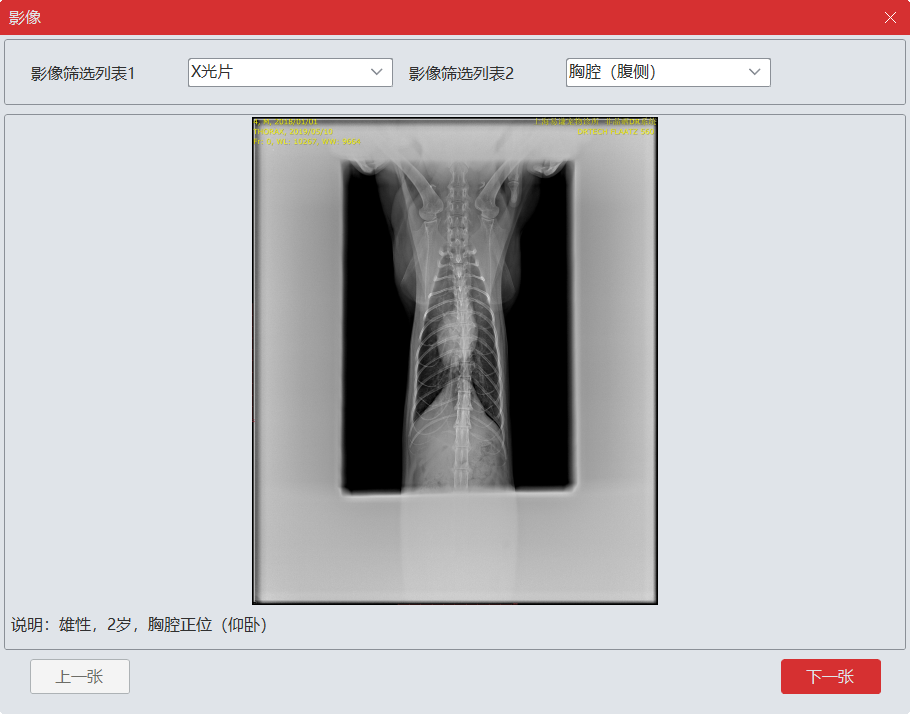Click the chevron arrow of the X光片 dropdown
910x714 pixels.
pyautogui.click(x=377, y=72)
